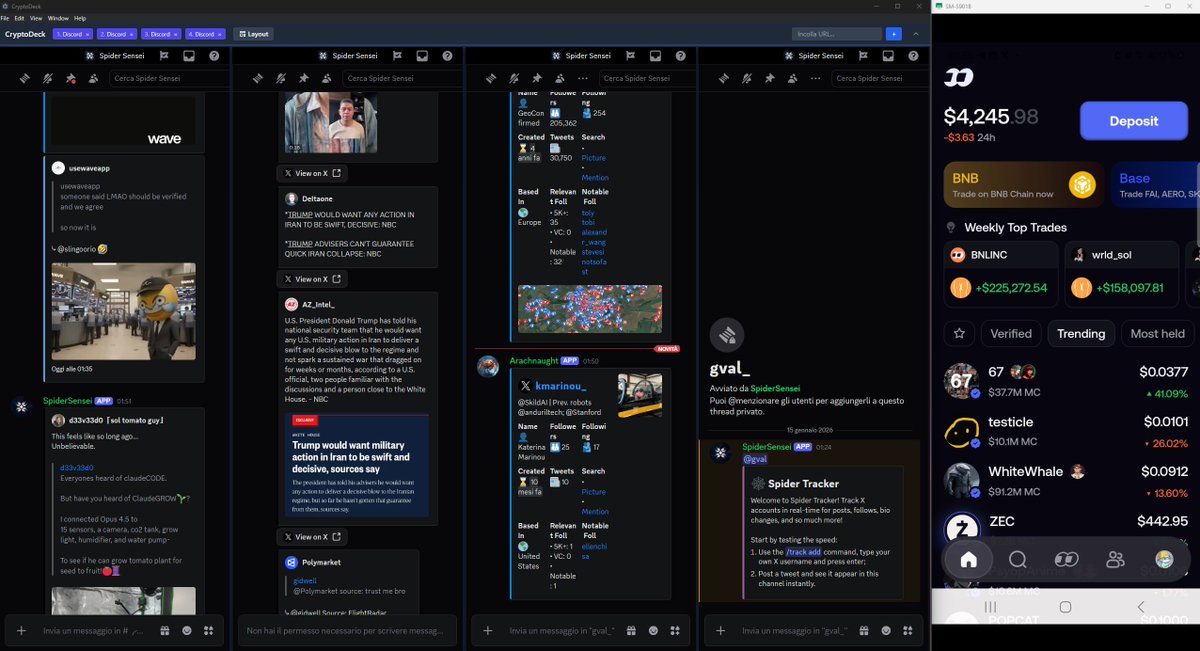Open inbox icon in Discord pane 4 header
This screenshot has width=1200, height=651.
coord(888,56)
